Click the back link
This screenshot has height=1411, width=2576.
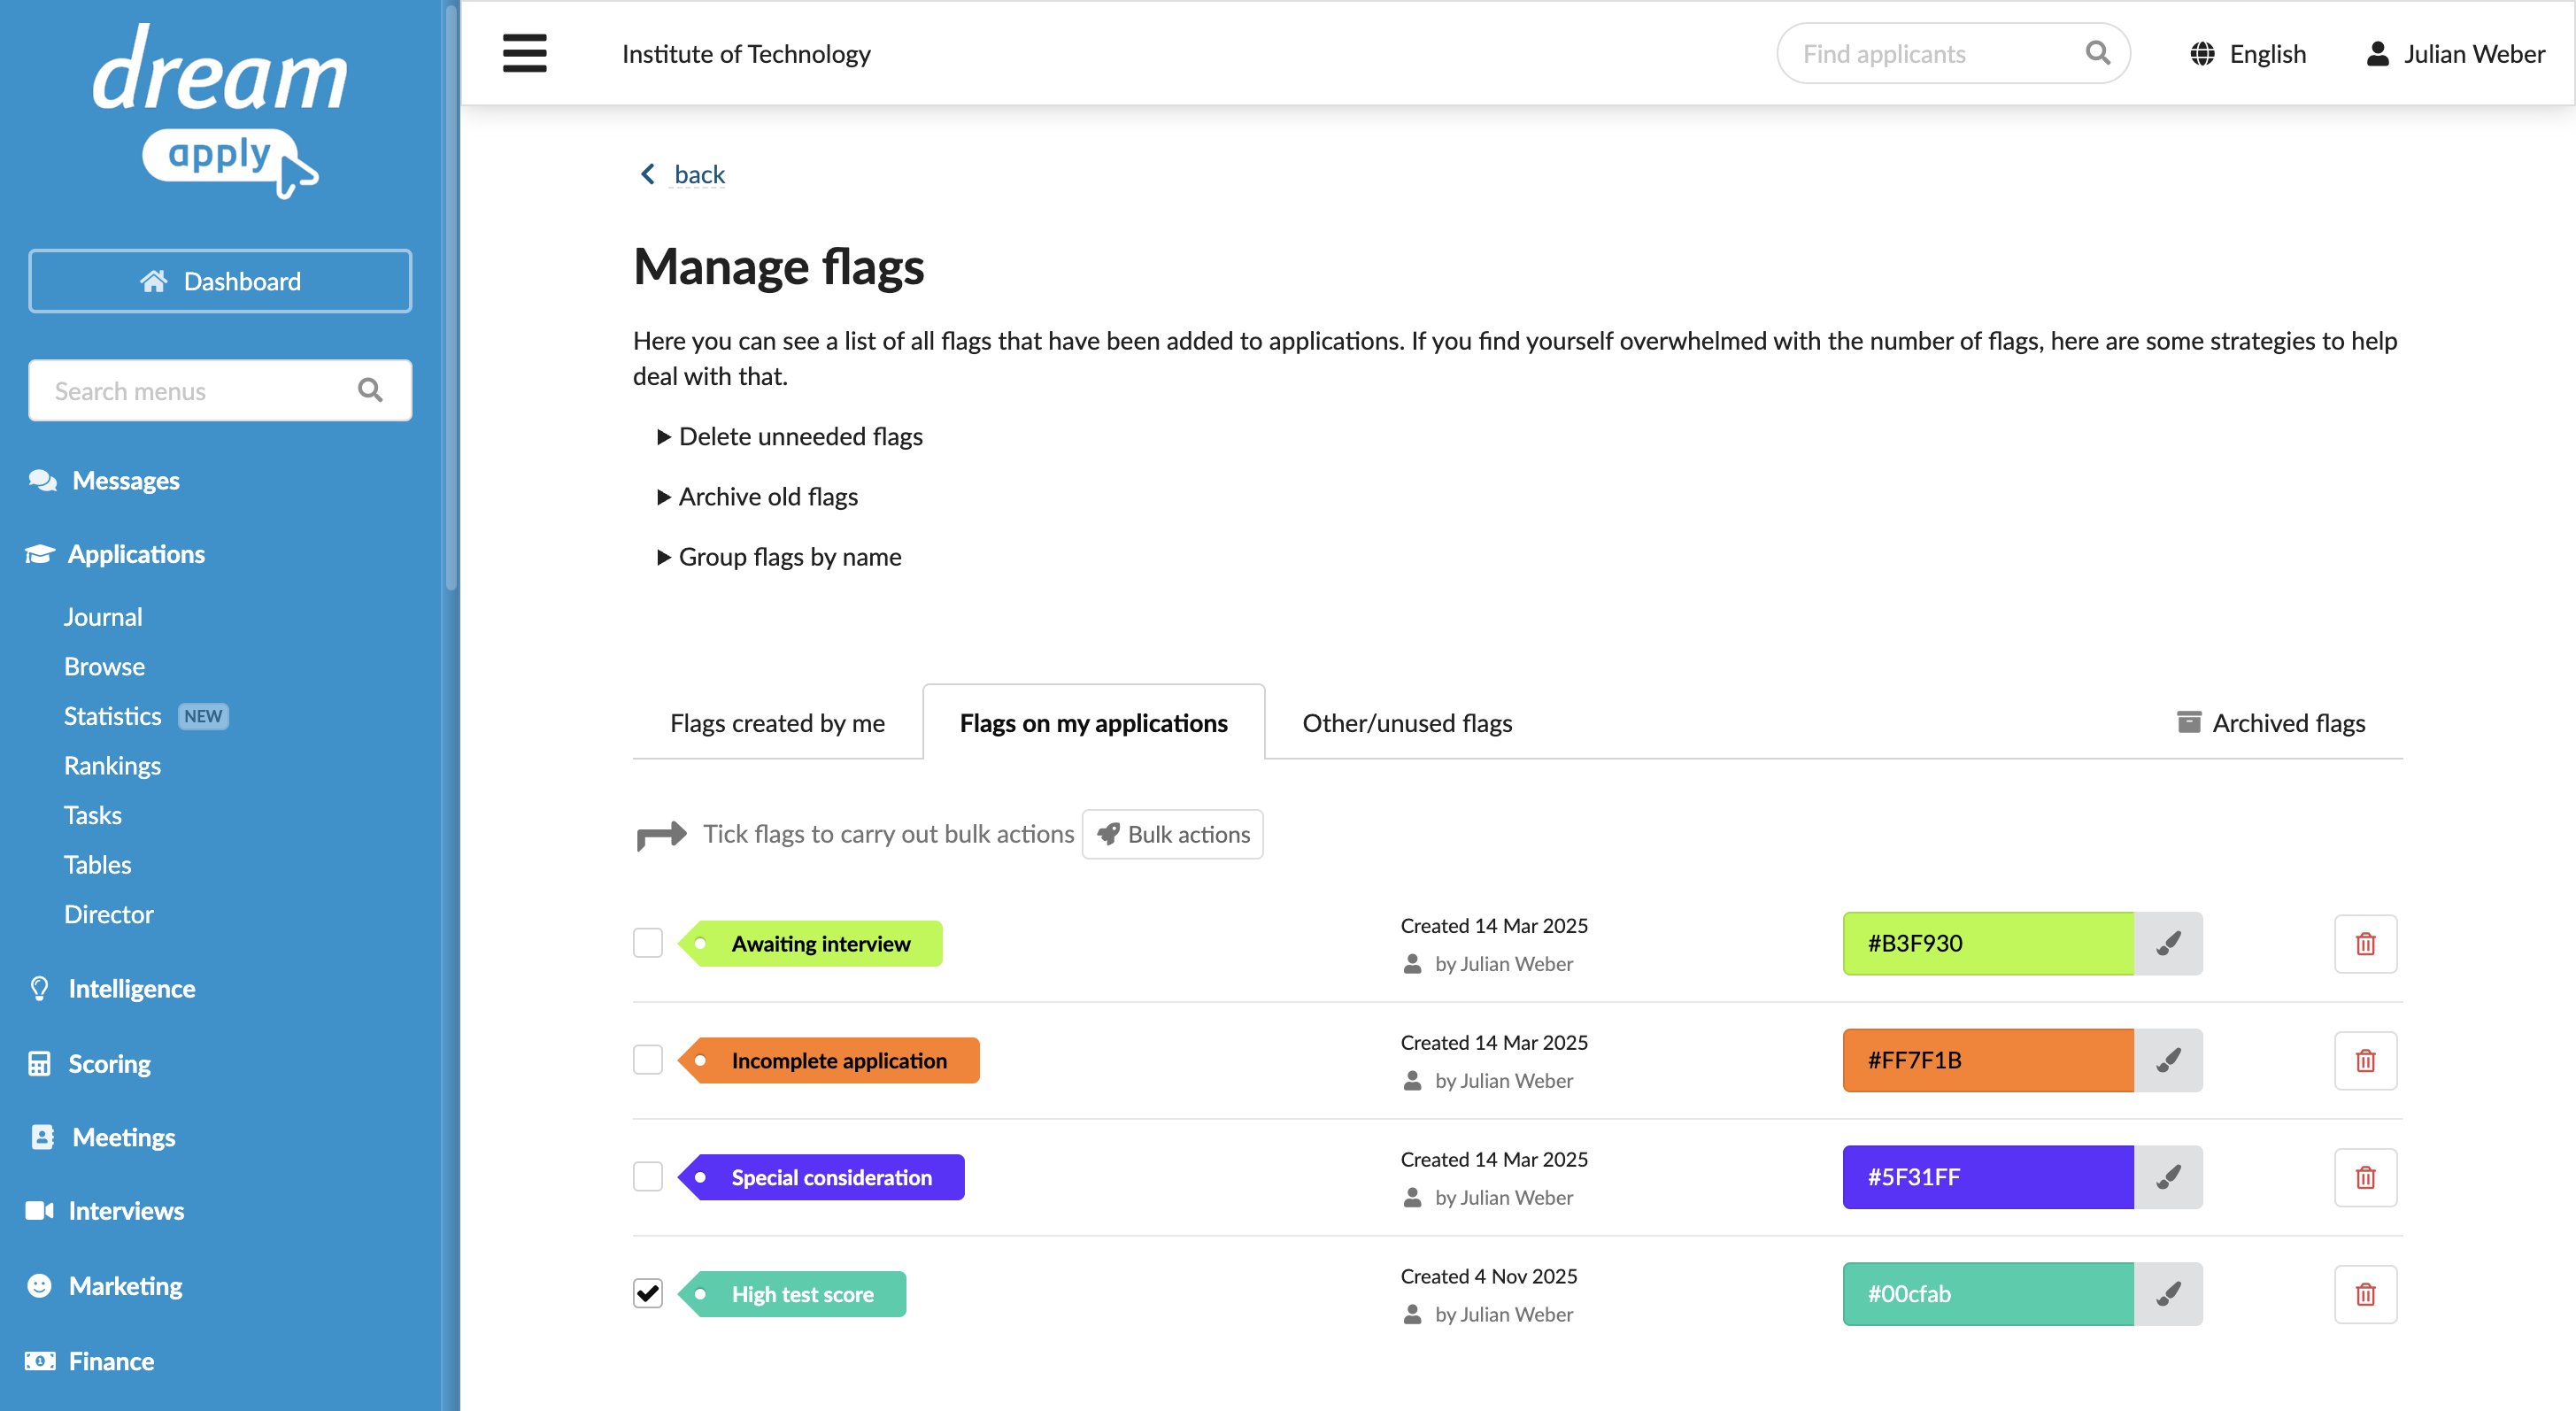pyautogui.click(x=699, y=174)
